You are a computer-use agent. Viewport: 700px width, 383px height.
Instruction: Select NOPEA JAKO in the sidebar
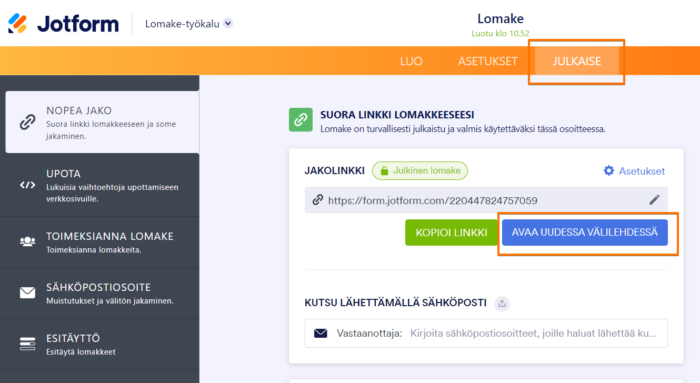point(102,122)
